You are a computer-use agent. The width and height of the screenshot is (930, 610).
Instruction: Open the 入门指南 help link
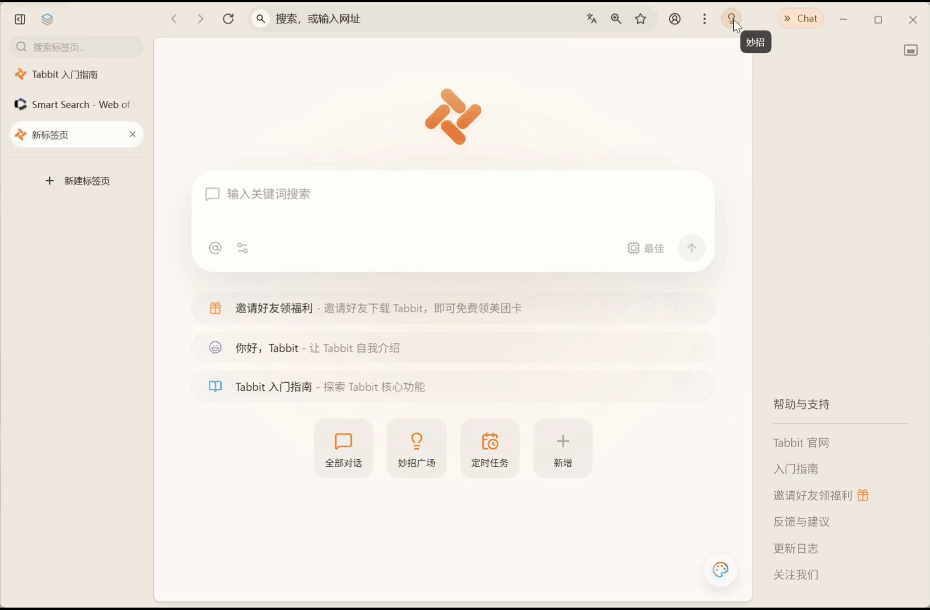tap(795, 469)
